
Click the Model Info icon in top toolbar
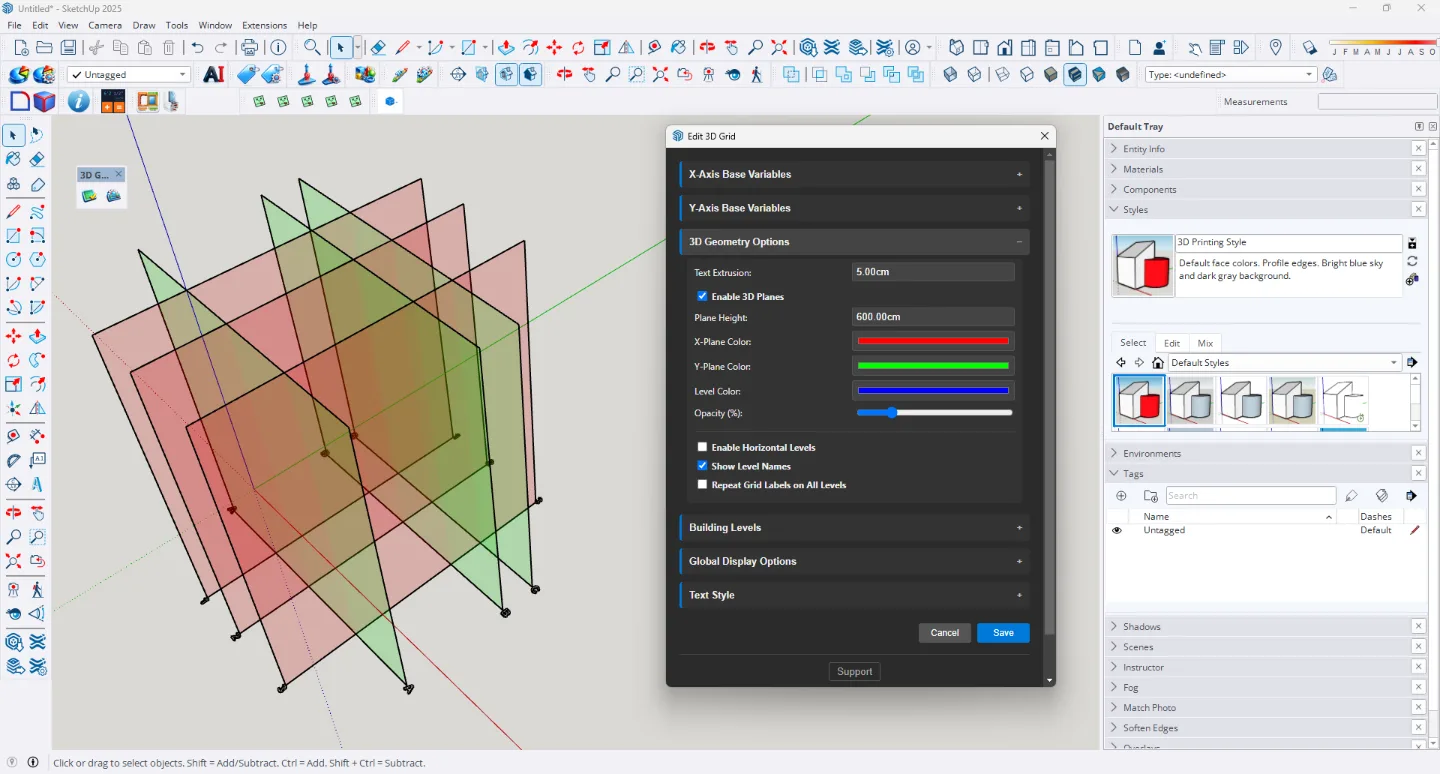coord(278,47)
